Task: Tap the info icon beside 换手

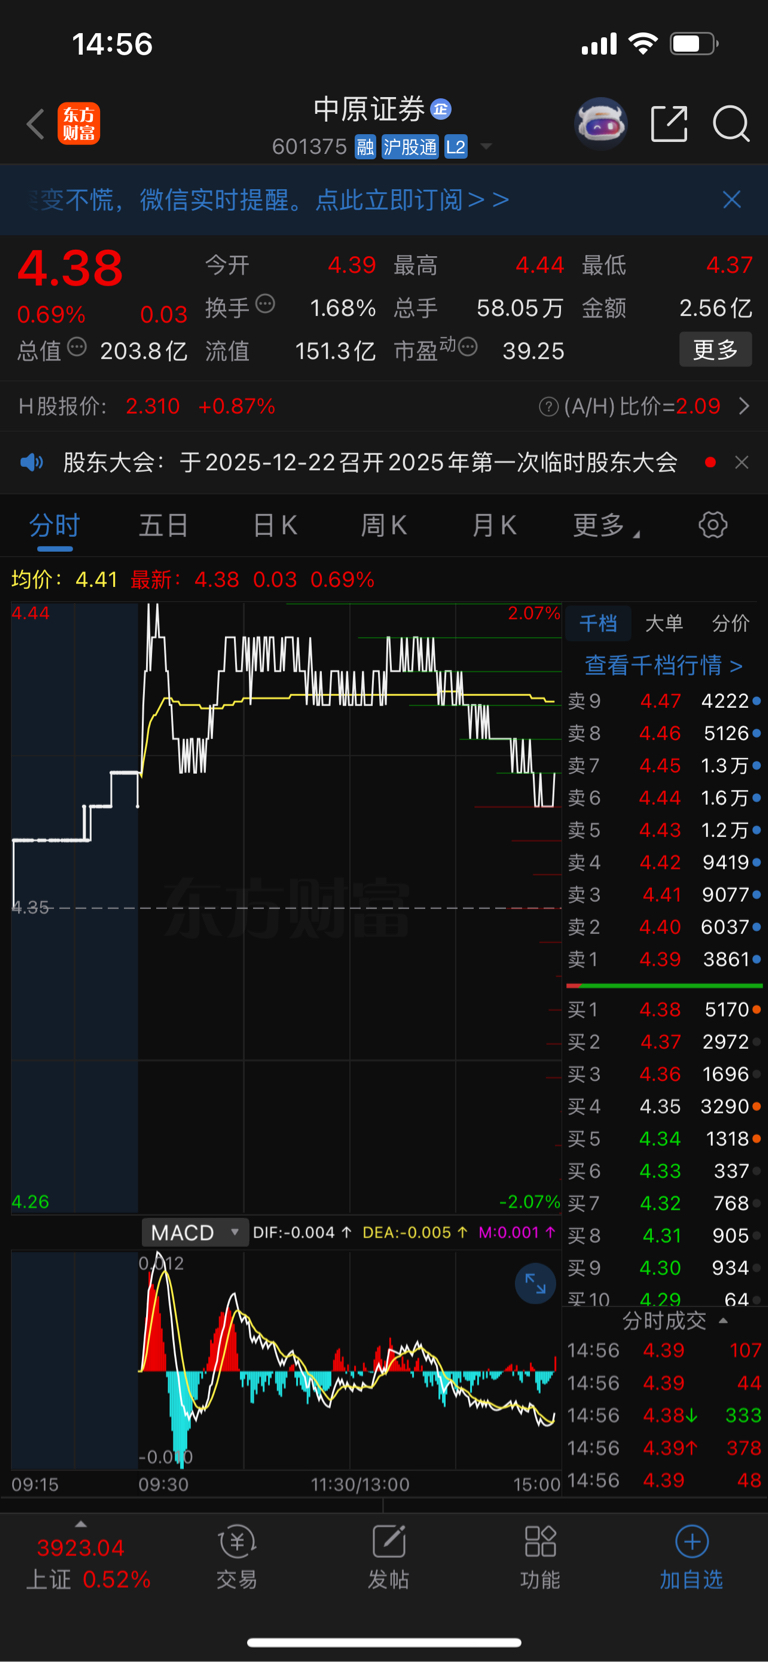Action: (x=265, y=304)
